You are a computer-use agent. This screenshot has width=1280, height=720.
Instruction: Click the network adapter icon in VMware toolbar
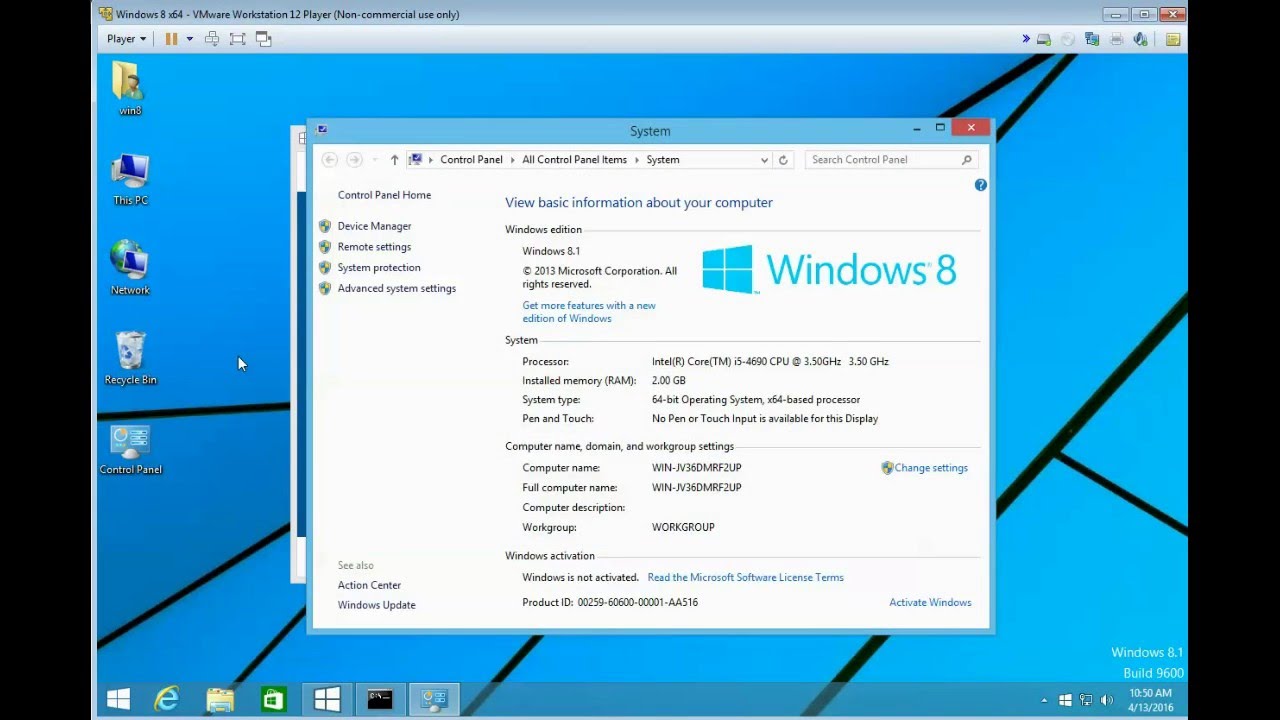[x=1092, y=38]
